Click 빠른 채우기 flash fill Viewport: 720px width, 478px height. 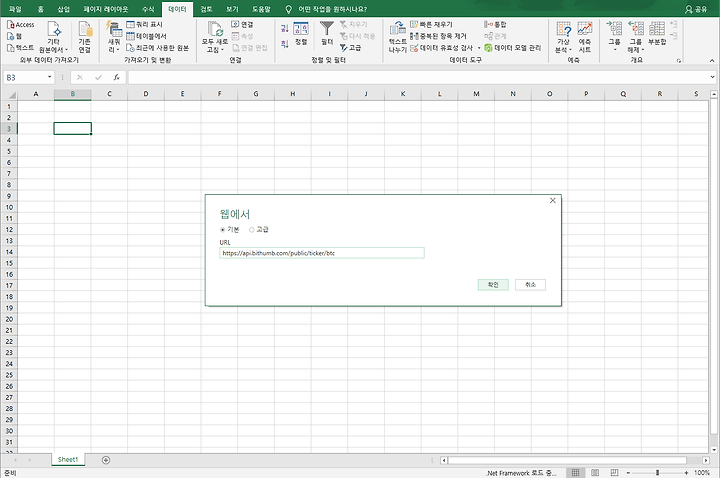point(431,24)
